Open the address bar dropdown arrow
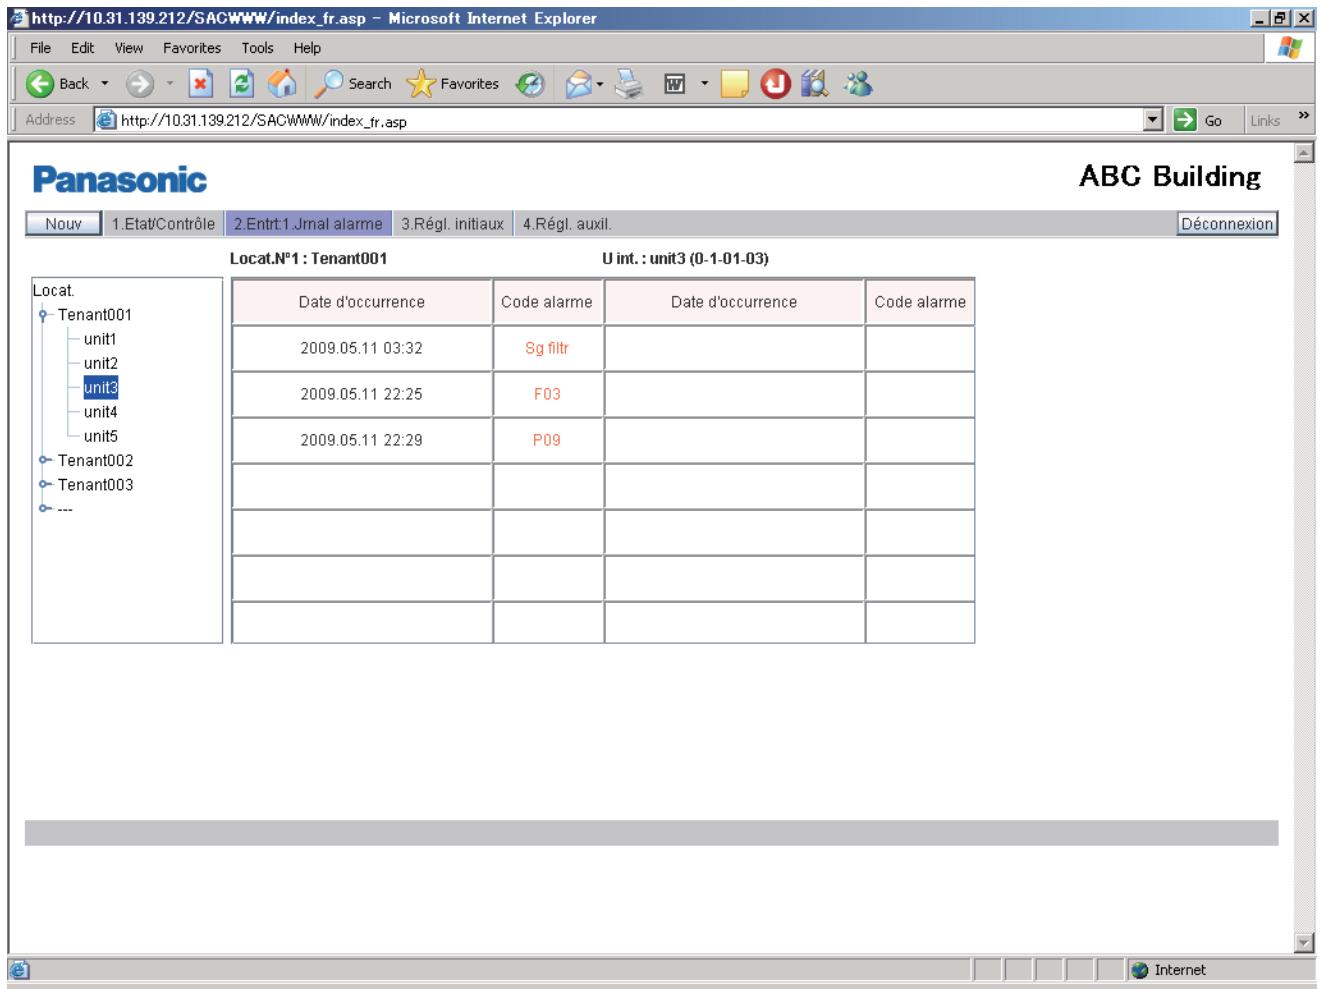Image resolution: width=1321 pixels, height=989 pixels. pyautogui.click(x=1154, y=120)
